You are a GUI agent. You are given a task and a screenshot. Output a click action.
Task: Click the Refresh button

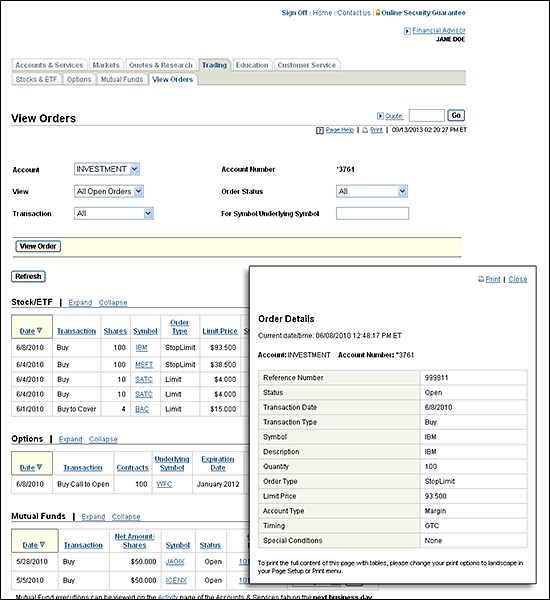pyautogui.click(x=28, y=276)
